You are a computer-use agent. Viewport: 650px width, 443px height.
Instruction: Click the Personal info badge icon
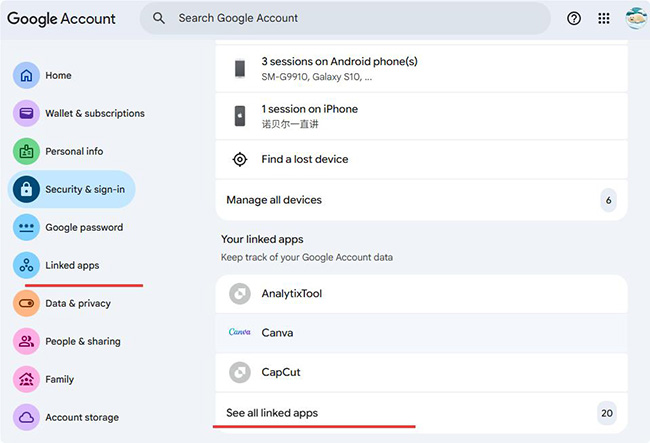26,151
